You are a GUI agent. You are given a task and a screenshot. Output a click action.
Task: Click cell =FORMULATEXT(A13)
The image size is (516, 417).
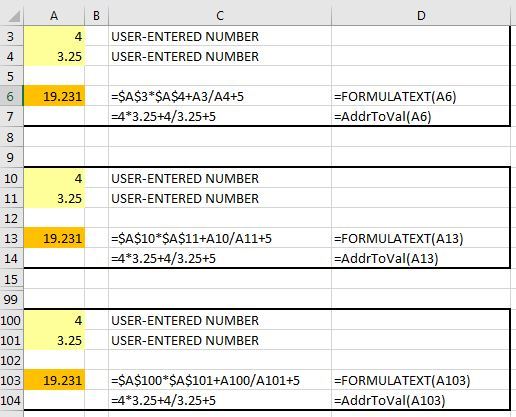click(x=421, y=238)
